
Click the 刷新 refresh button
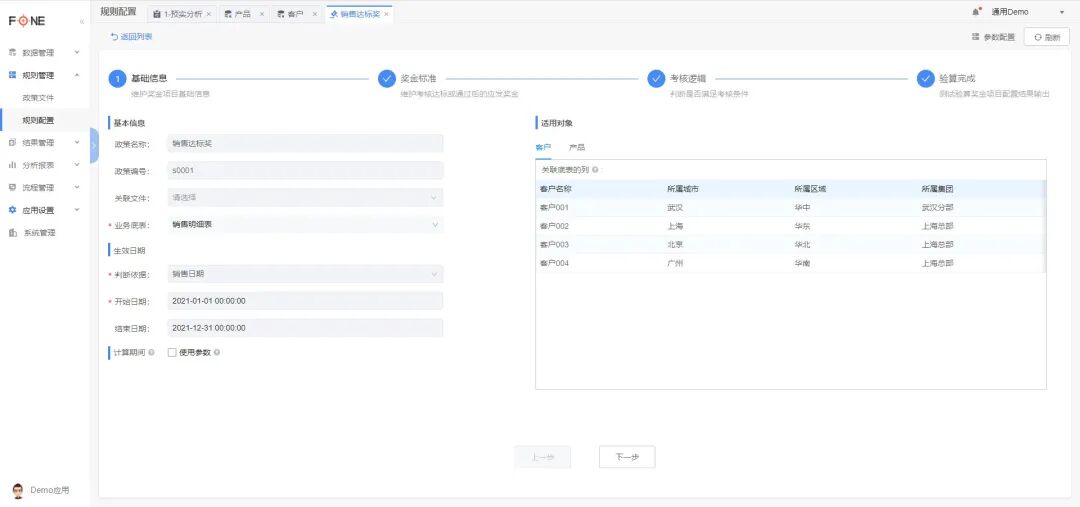[x=1046, y=37]
